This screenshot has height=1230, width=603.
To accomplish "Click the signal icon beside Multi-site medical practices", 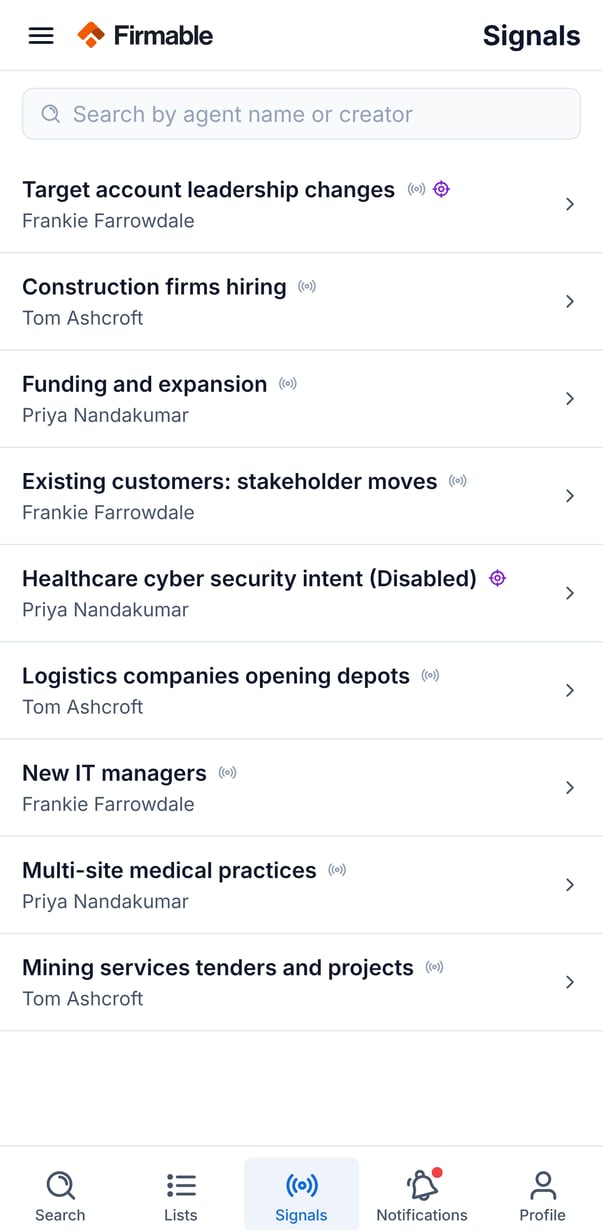I will pos(338,870).
